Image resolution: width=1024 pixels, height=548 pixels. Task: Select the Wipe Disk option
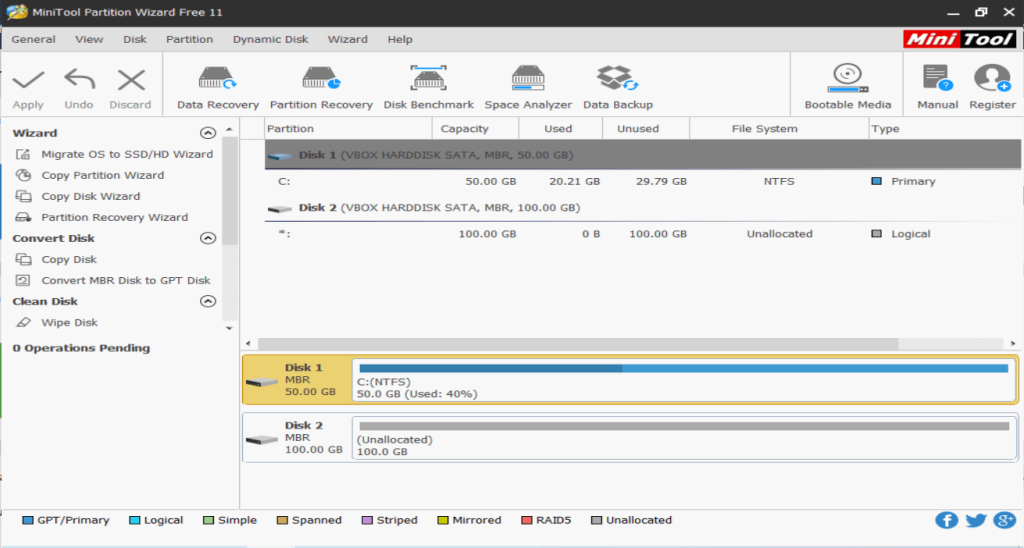[x=69, y=322]
